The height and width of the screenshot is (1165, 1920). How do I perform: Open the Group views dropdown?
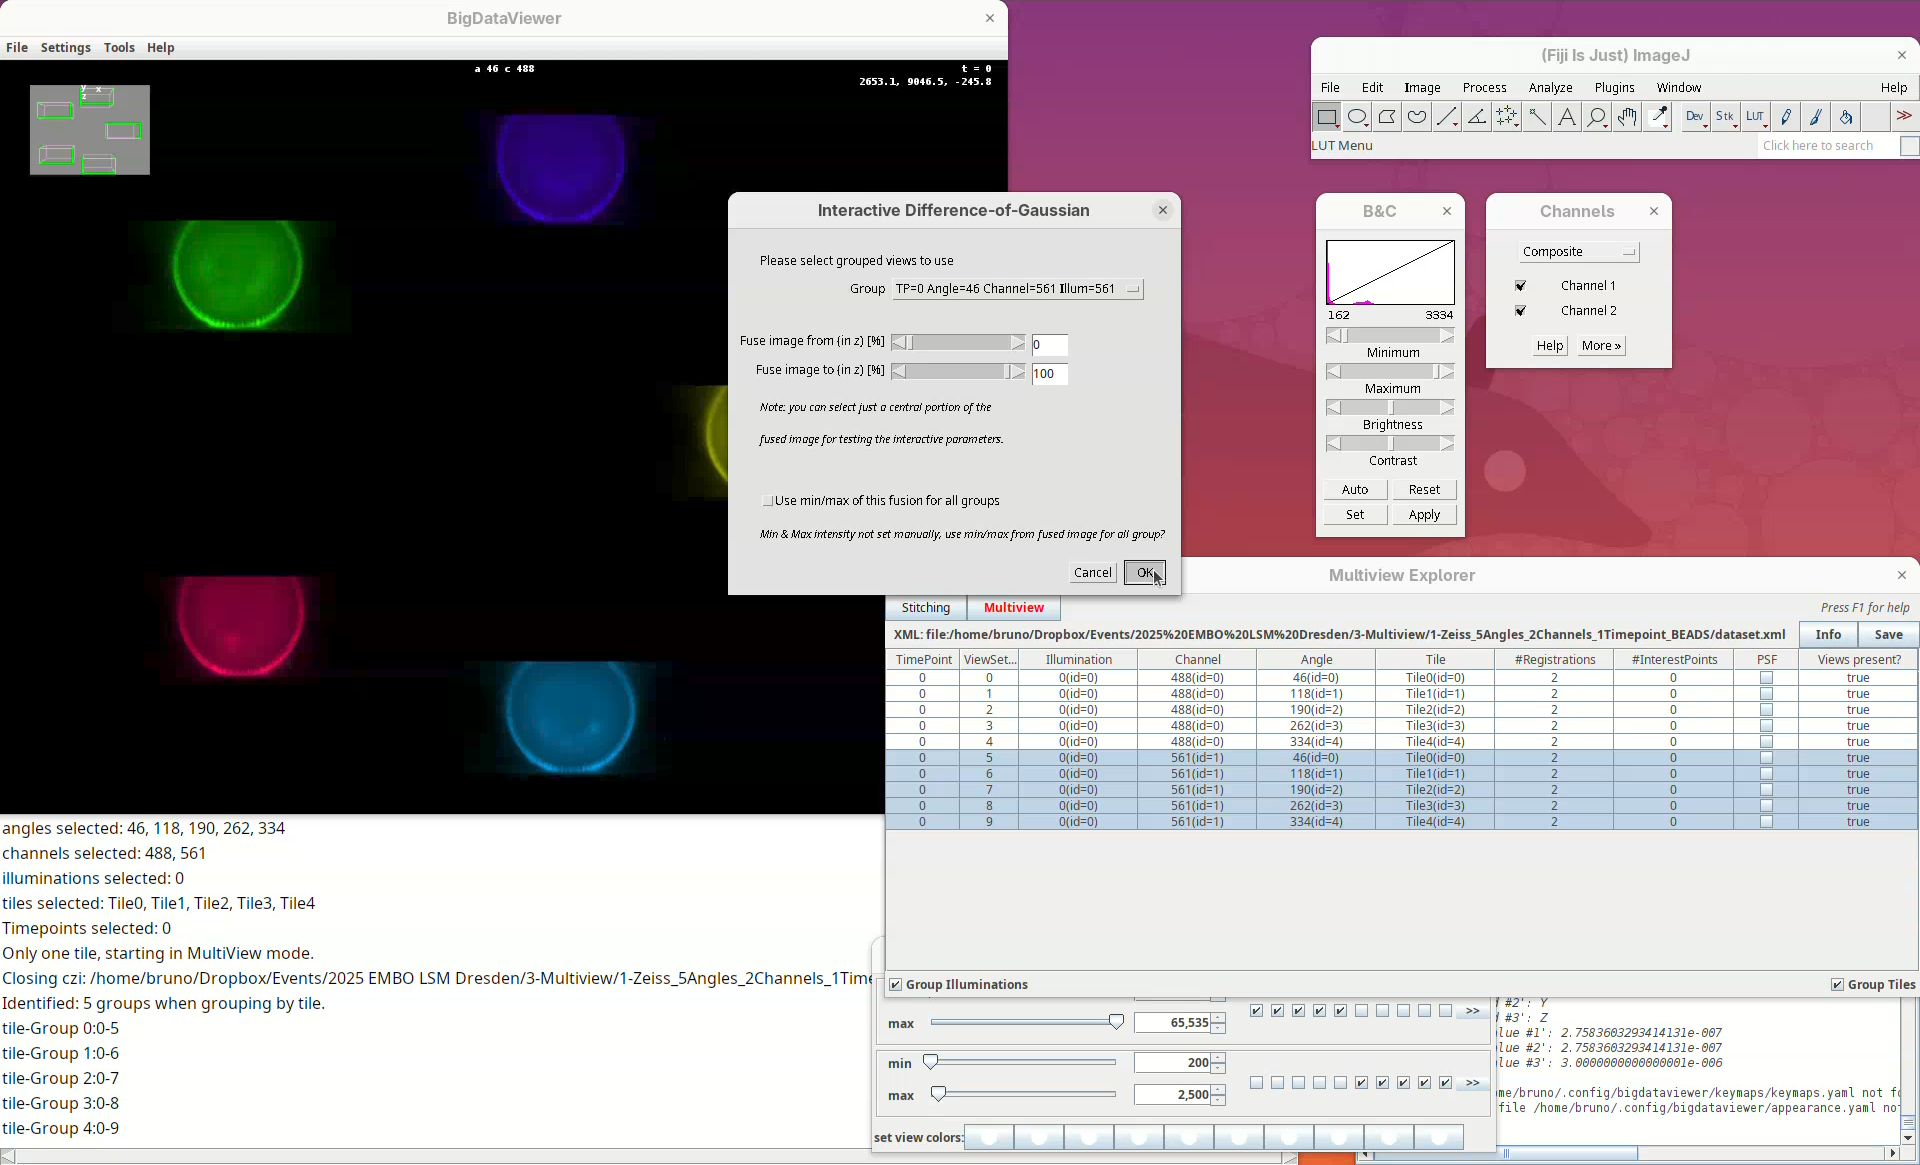[1017, 289]
